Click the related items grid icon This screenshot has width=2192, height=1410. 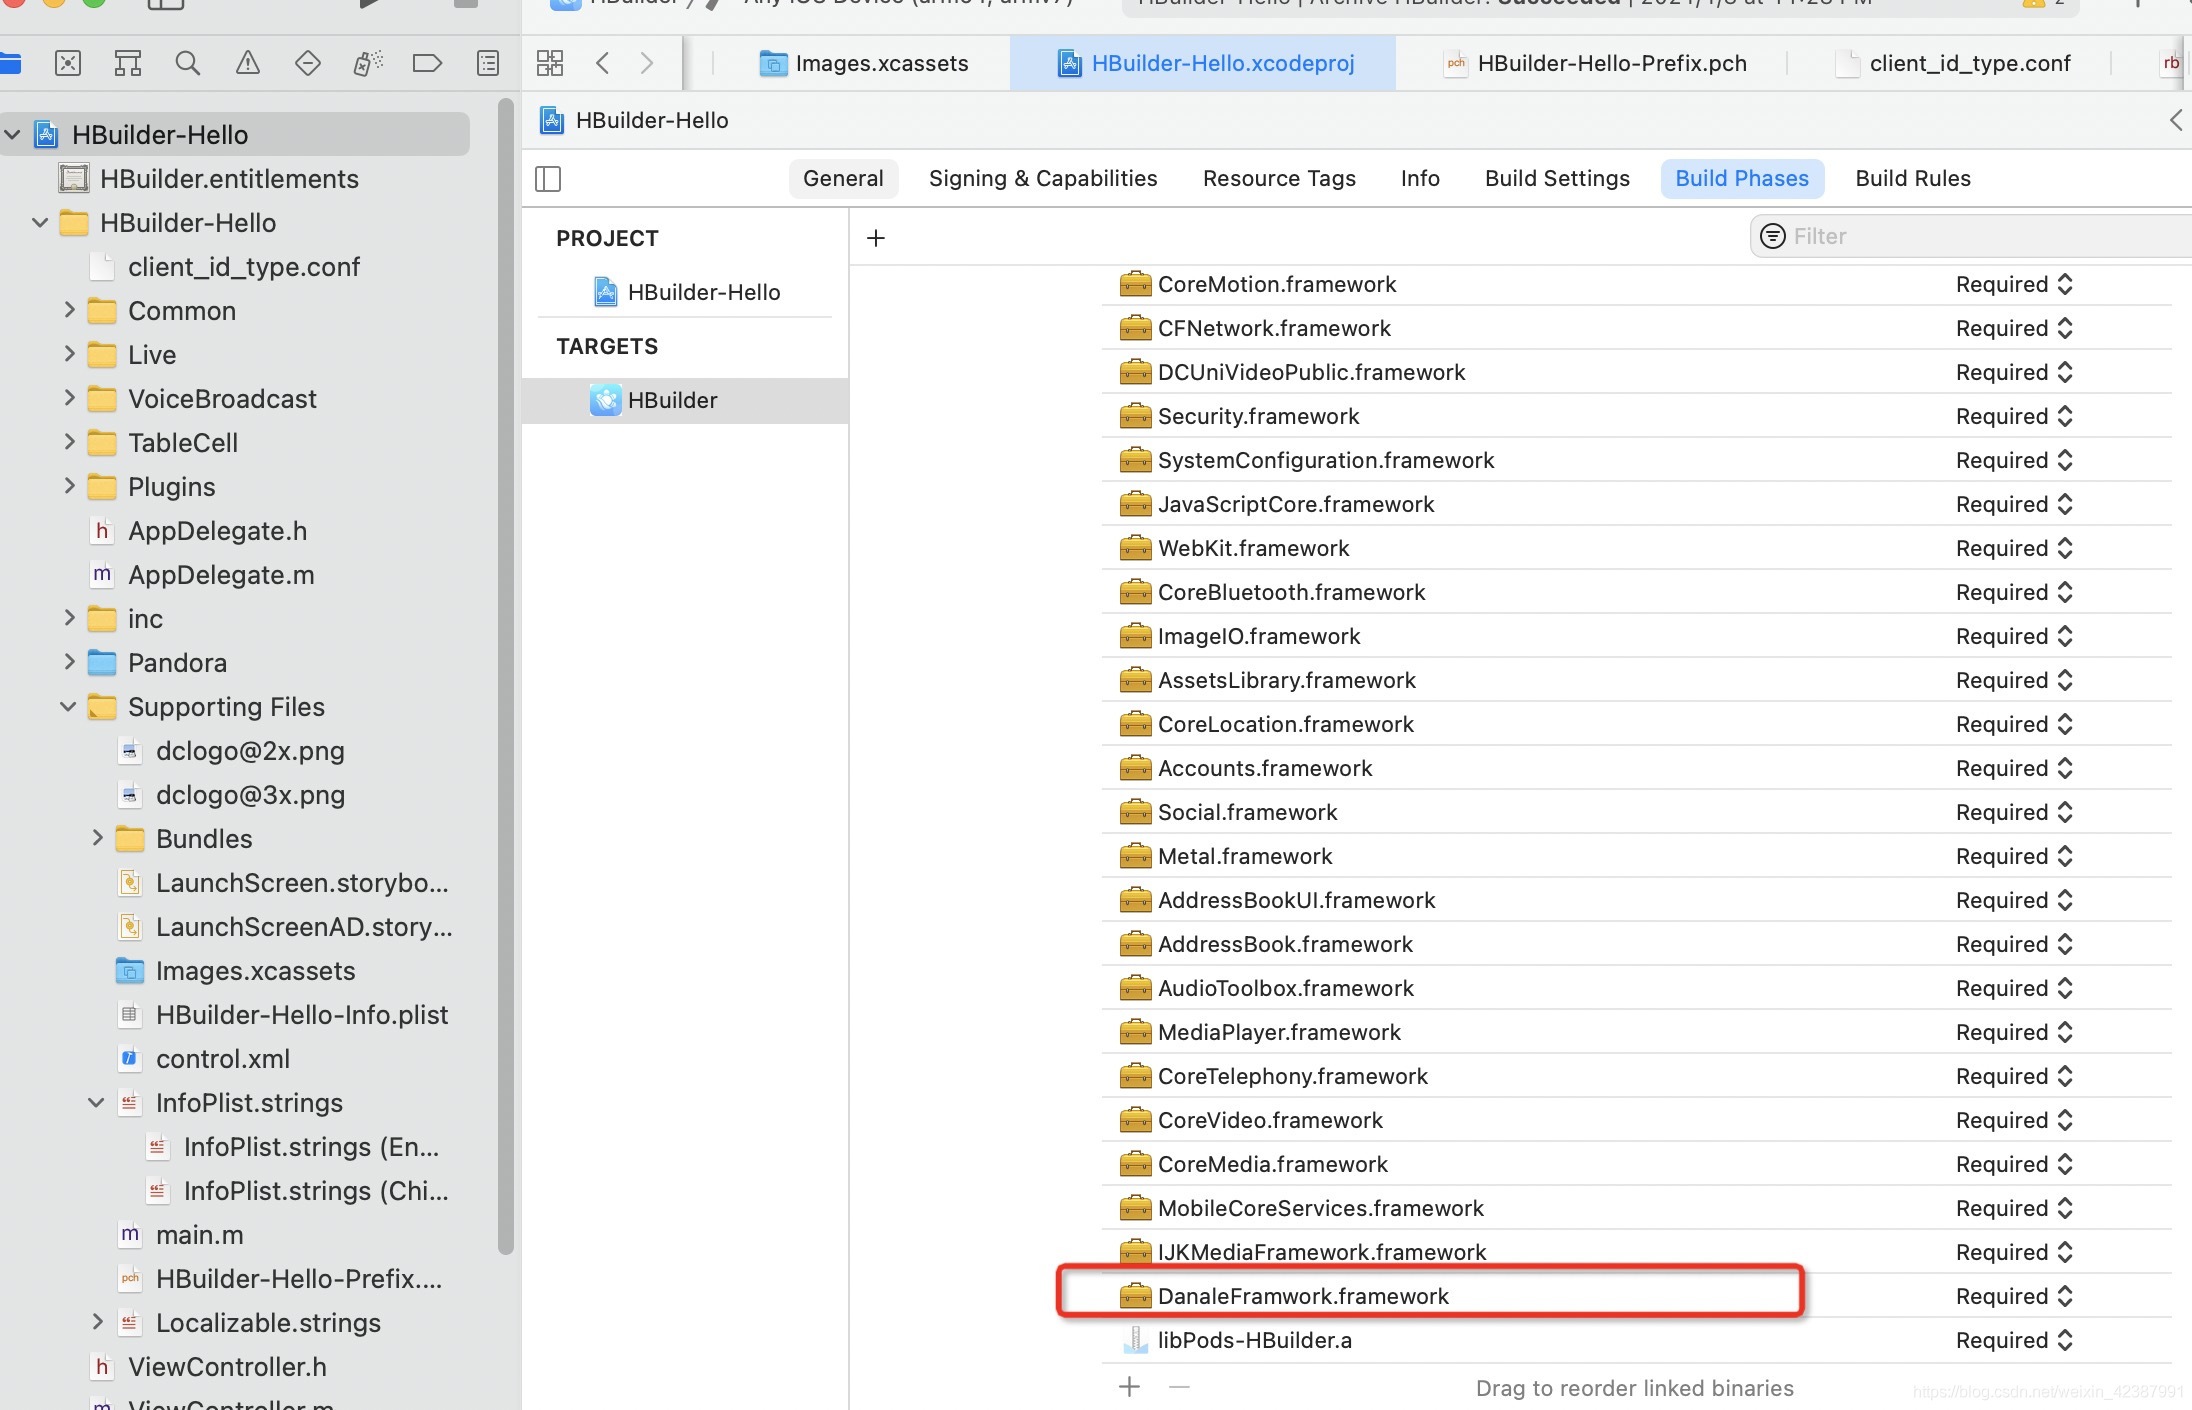[x=550, y=63]
